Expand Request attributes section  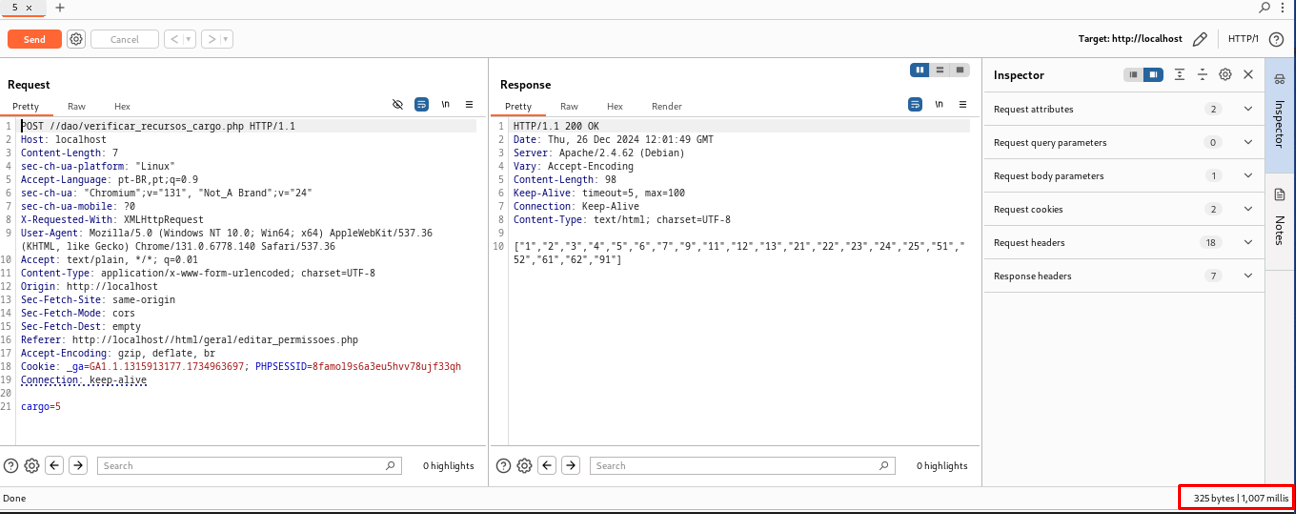1124,109
